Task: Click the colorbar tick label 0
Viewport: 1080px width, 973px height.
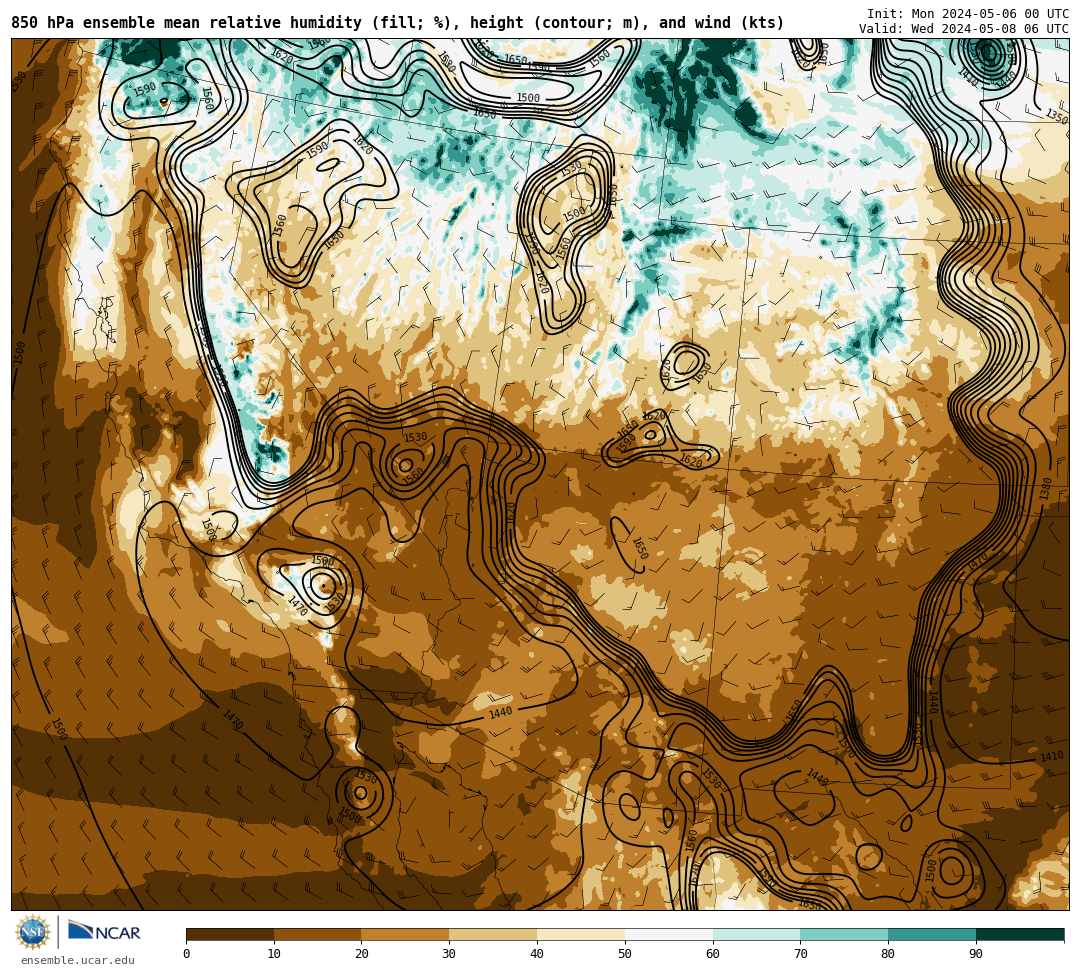Action: pyautogui.click(x=187, y=954)
